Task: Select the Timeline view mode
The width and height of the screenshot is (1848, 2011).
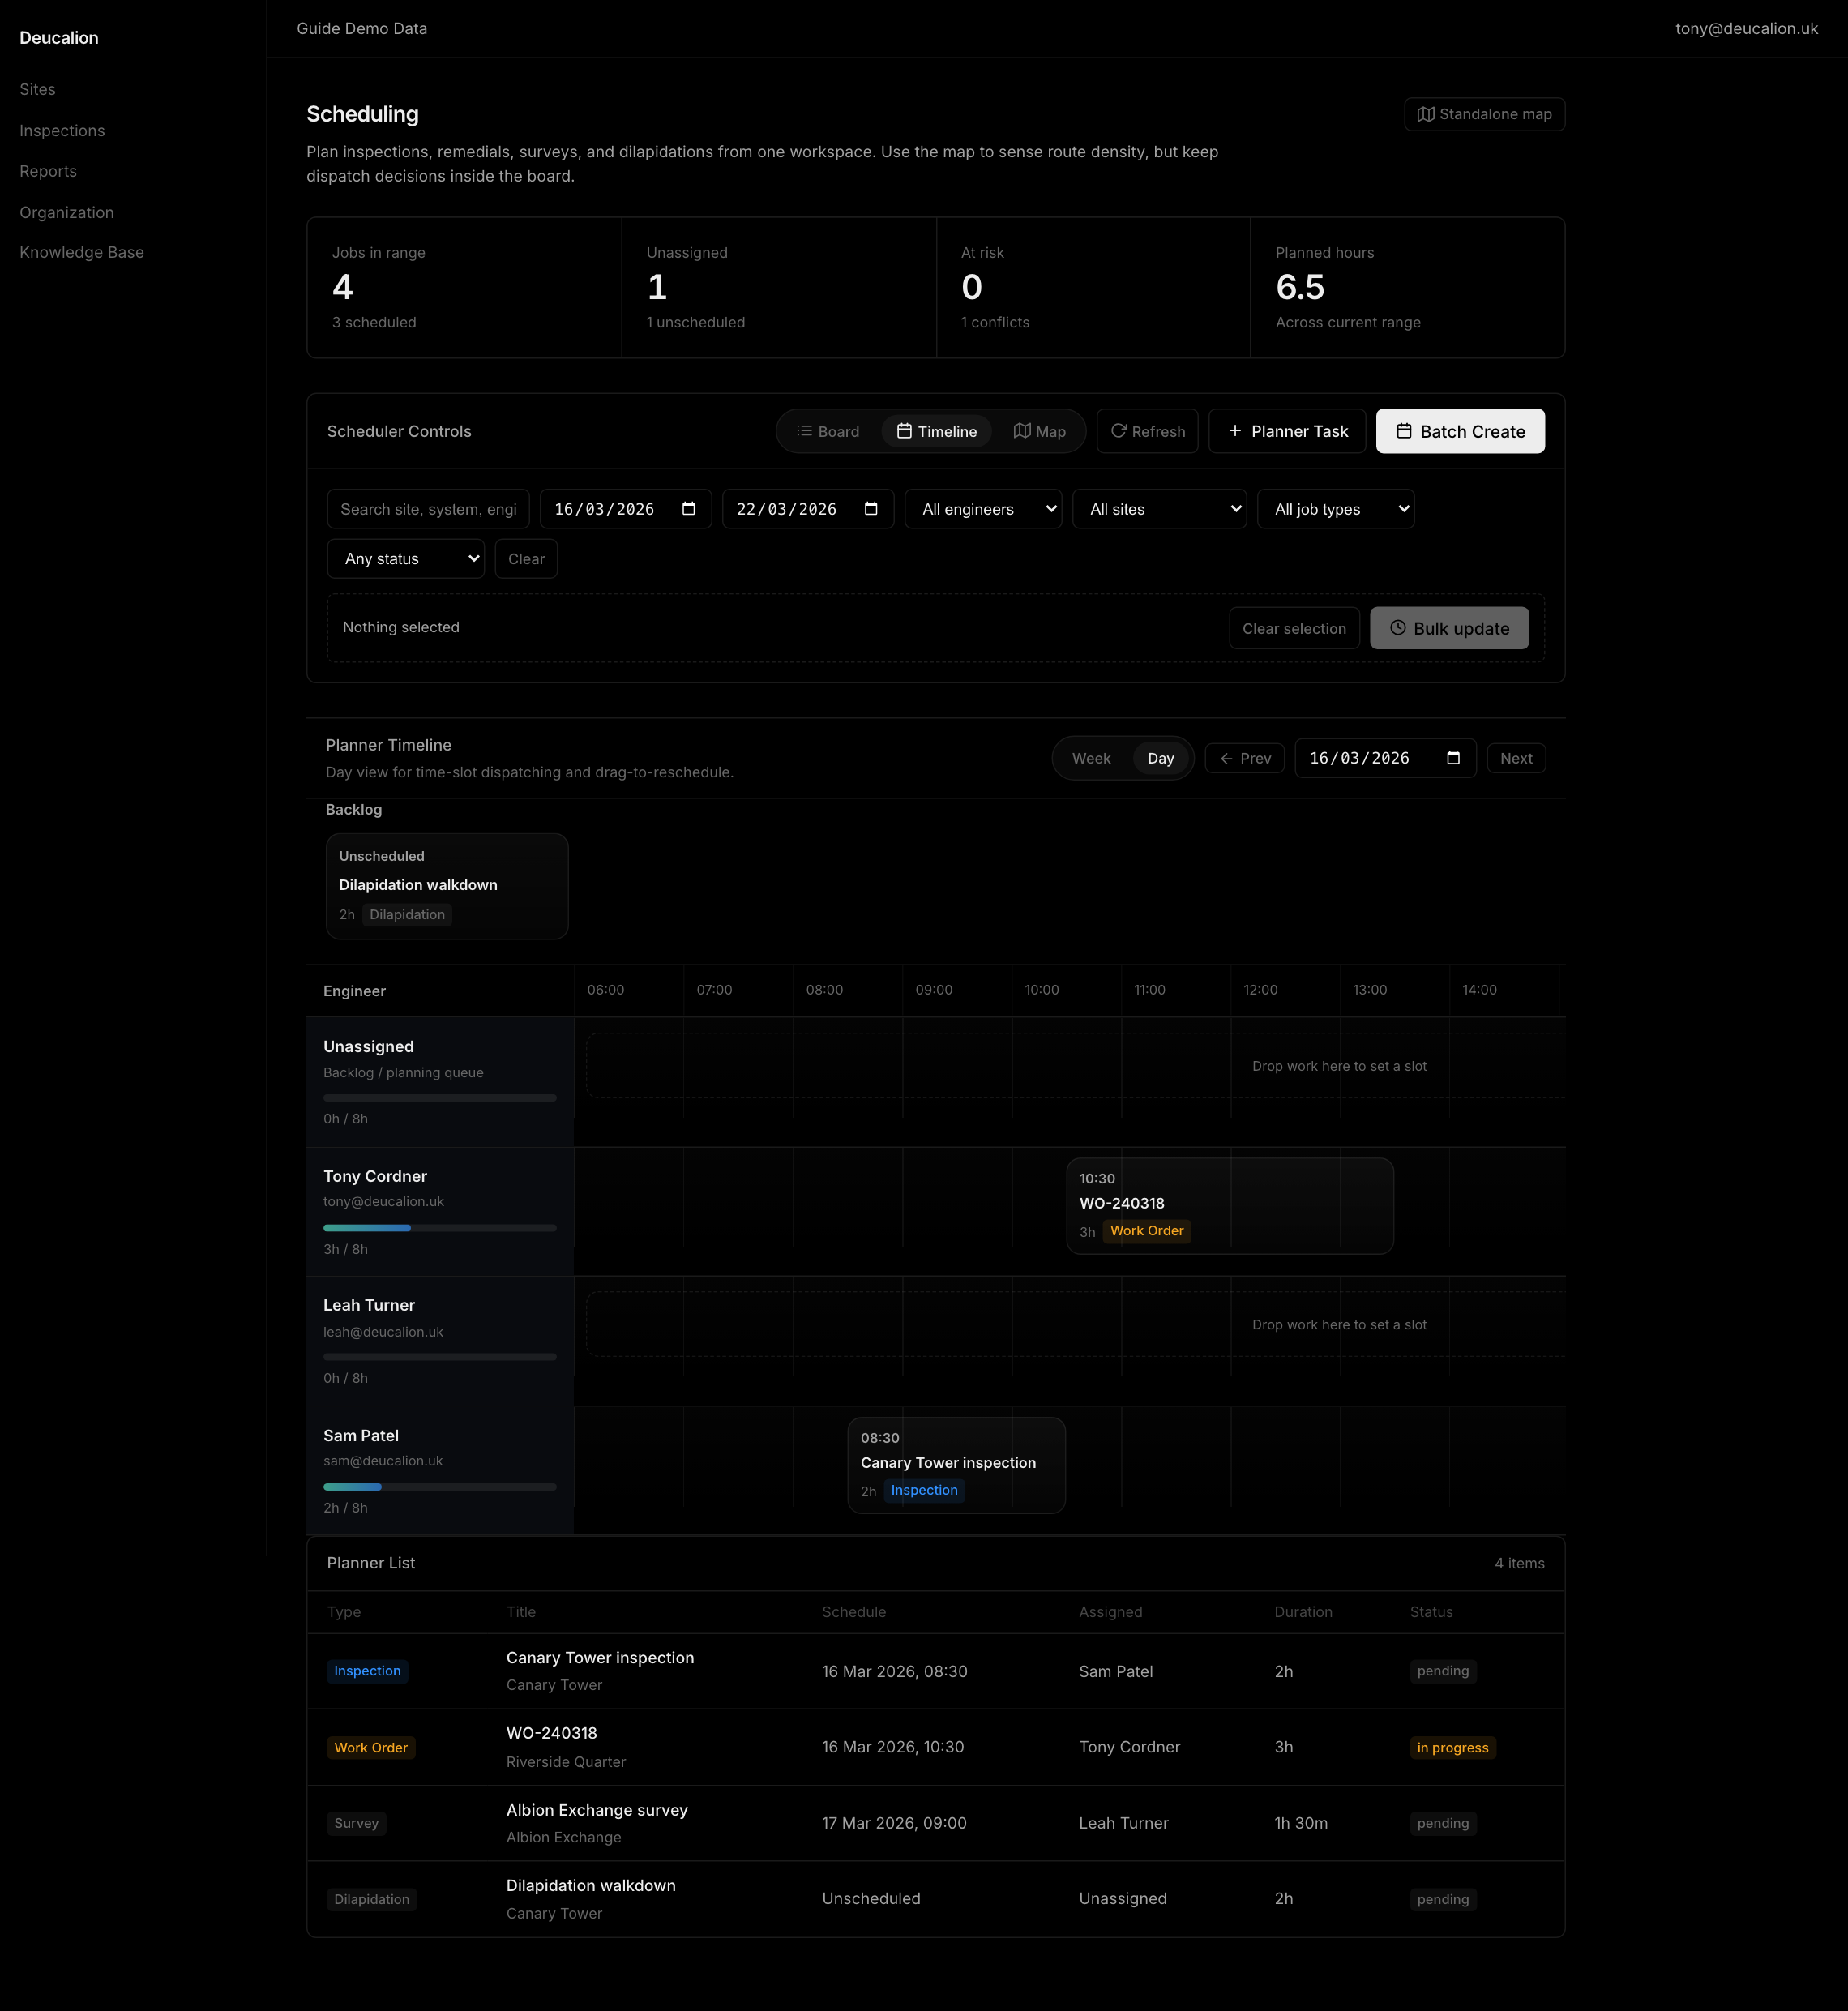Action: pos(935,431)
